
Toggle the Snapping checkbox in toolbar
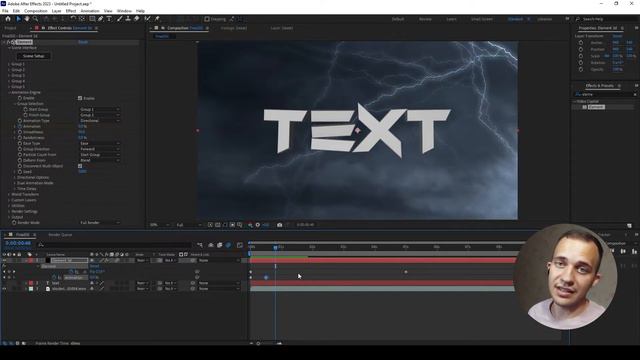click(x=207, y=19)
